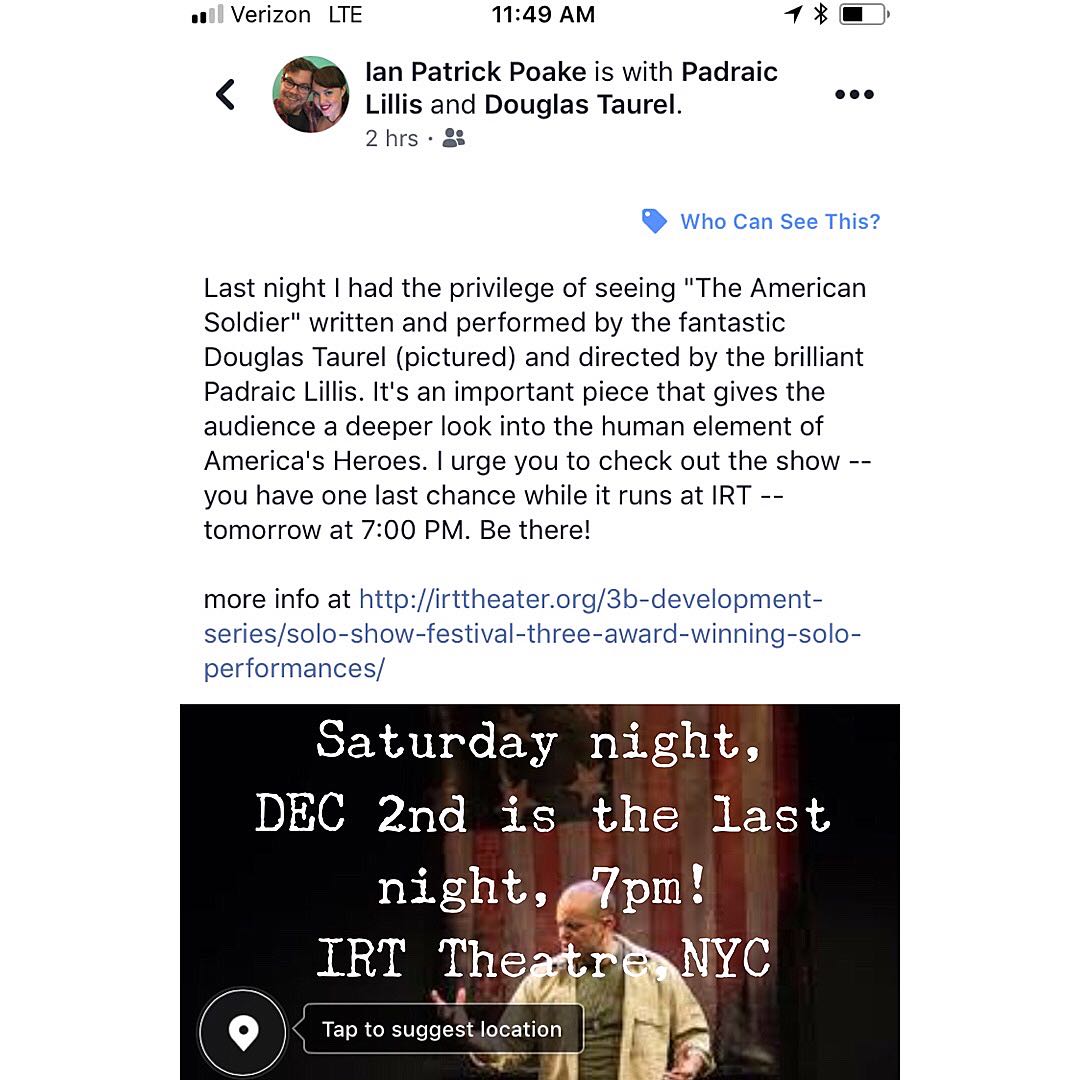Open the irttheater.org show link
This screenshot has width=1080, height=1080.
click(532, 634)
